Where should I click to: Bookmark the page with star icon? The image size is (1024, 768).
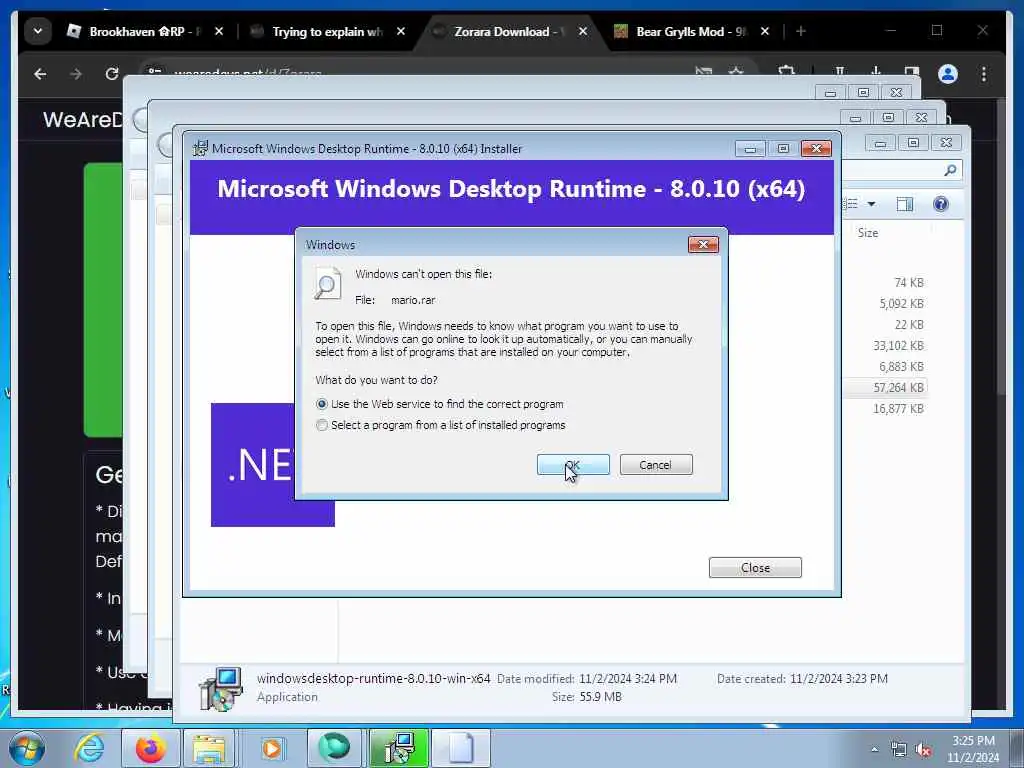(x=736, y=71)
